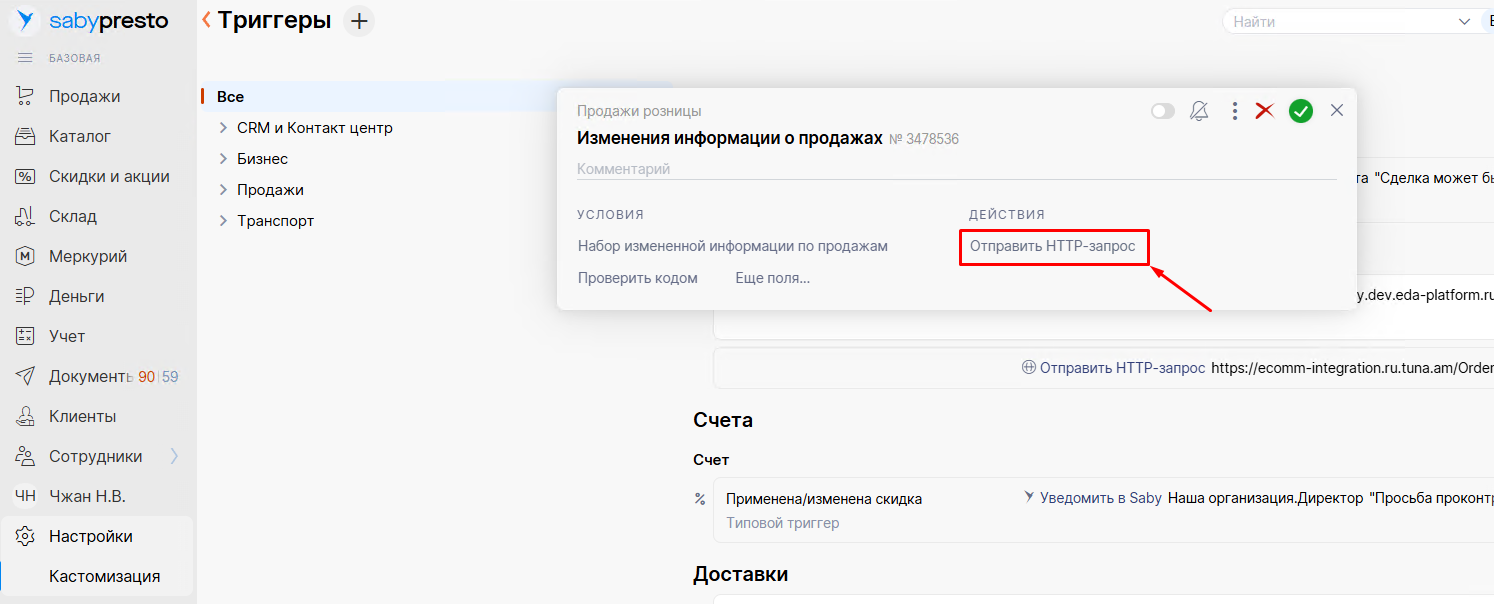Click the plus icon to add trigger
1494x604 pixels.
359,20
